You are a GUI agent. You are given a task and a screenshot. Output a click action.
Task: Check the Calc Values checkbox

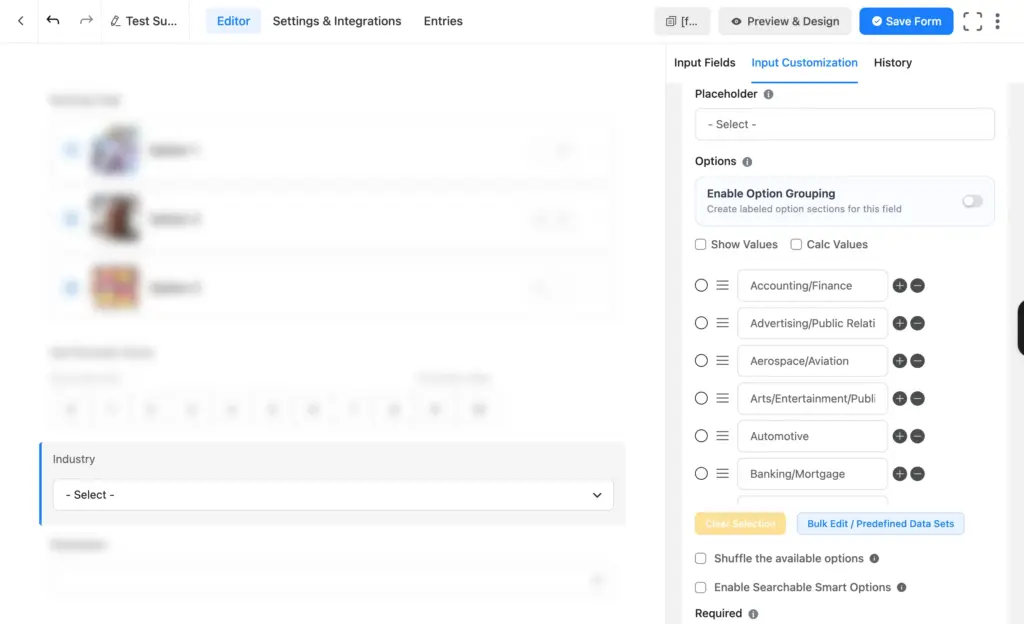tap(795, 244)
